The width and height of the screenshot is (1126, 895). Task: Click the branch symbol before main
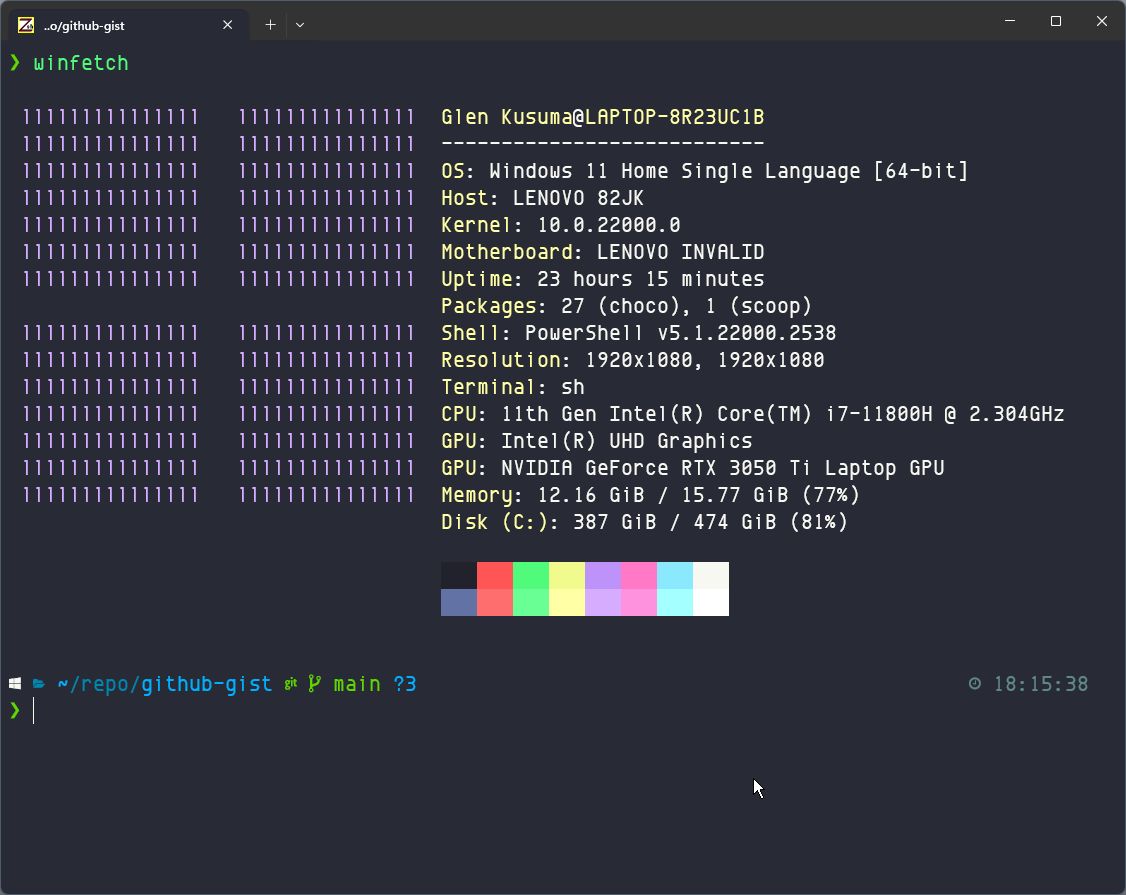click(x=313, y=683)
